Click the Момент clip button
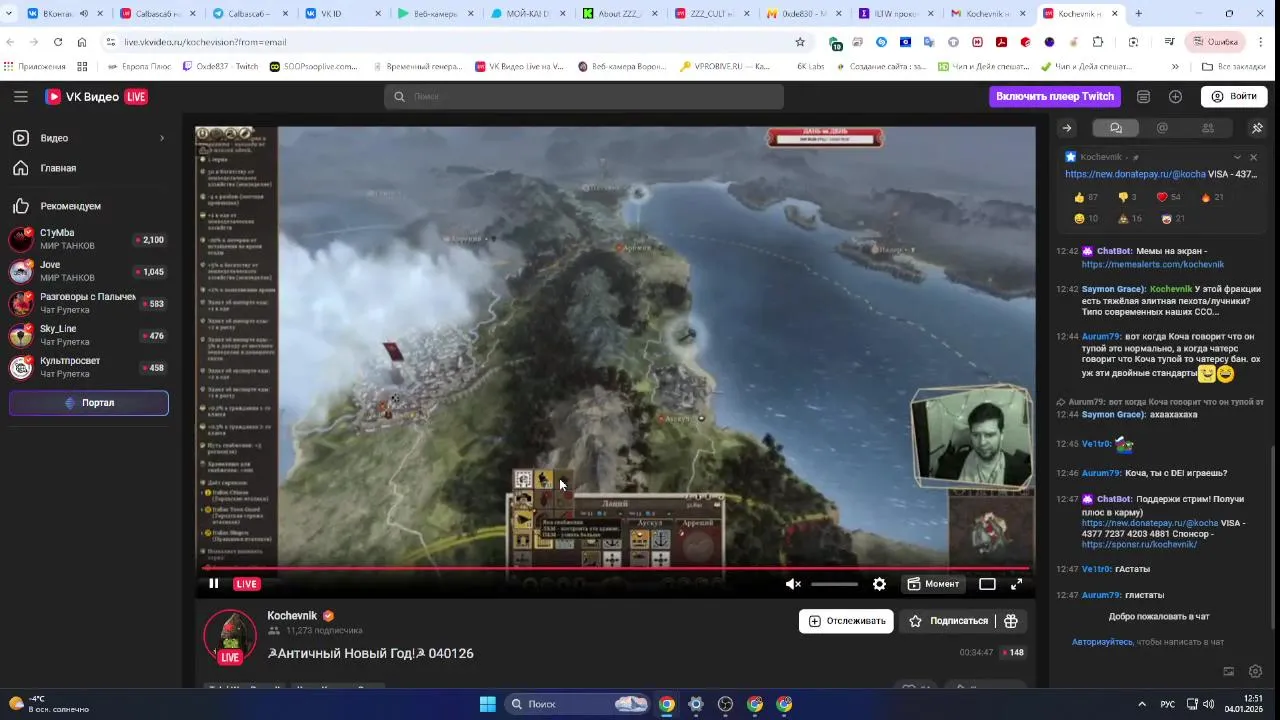 [933, 584]
